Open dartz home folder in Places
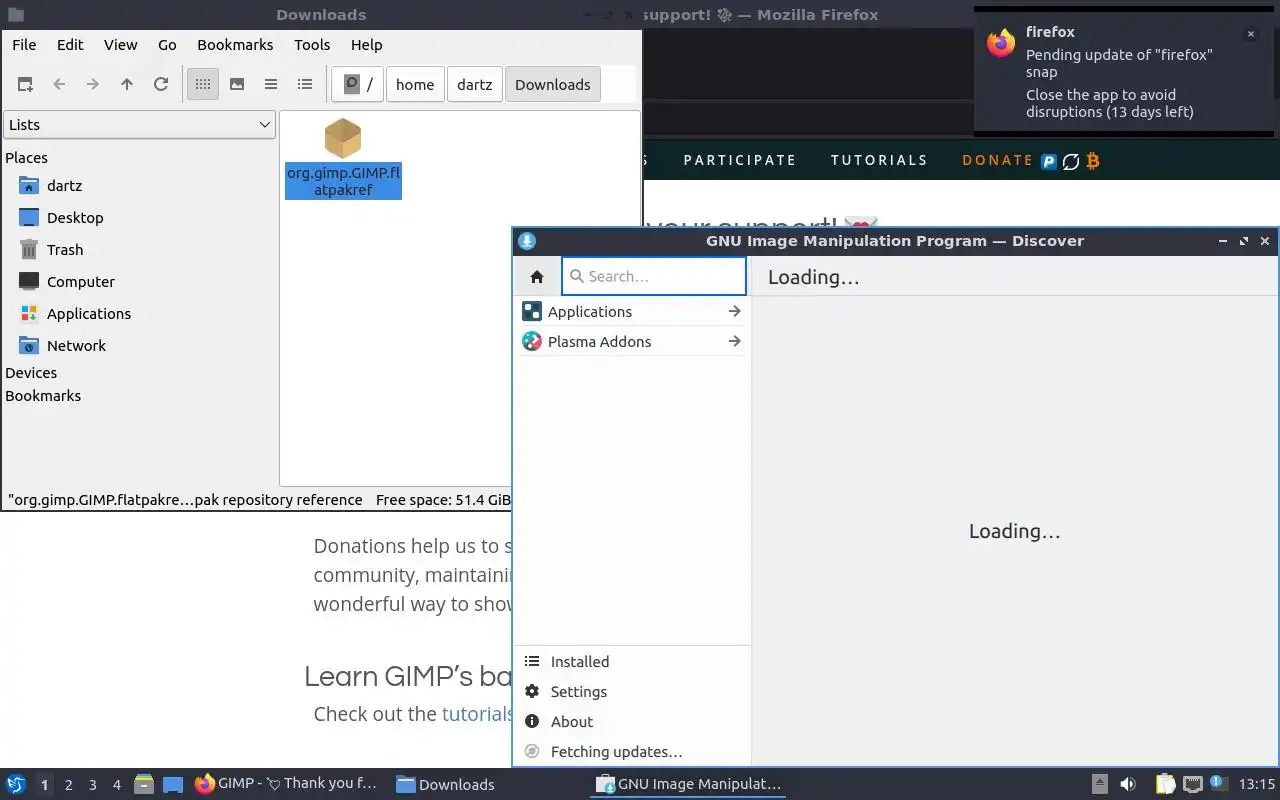Viewport: 1280px width, 800px height. tap(64, 186)
